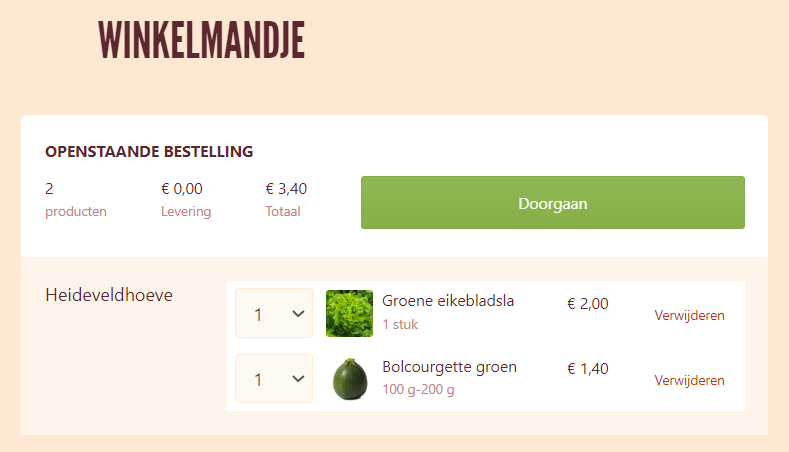Click the 100 g-200 g weight label
This screenshot has width=789, height=452.
[418, 390]
